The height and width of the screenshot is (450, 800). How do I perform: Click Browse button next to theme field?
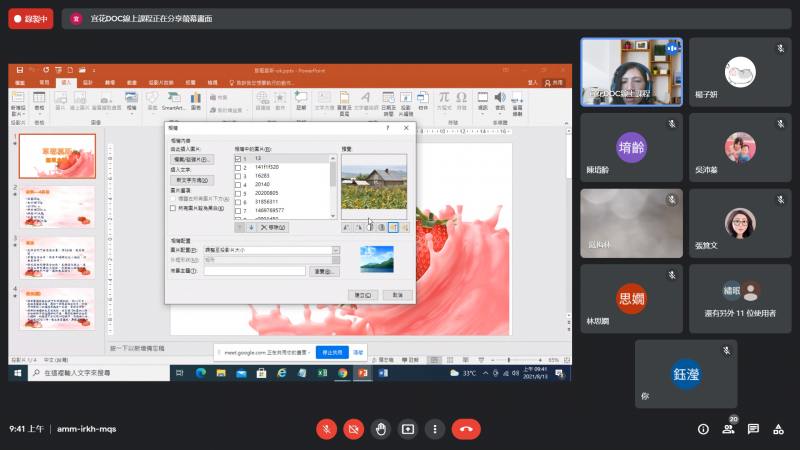tap(324, 271)
